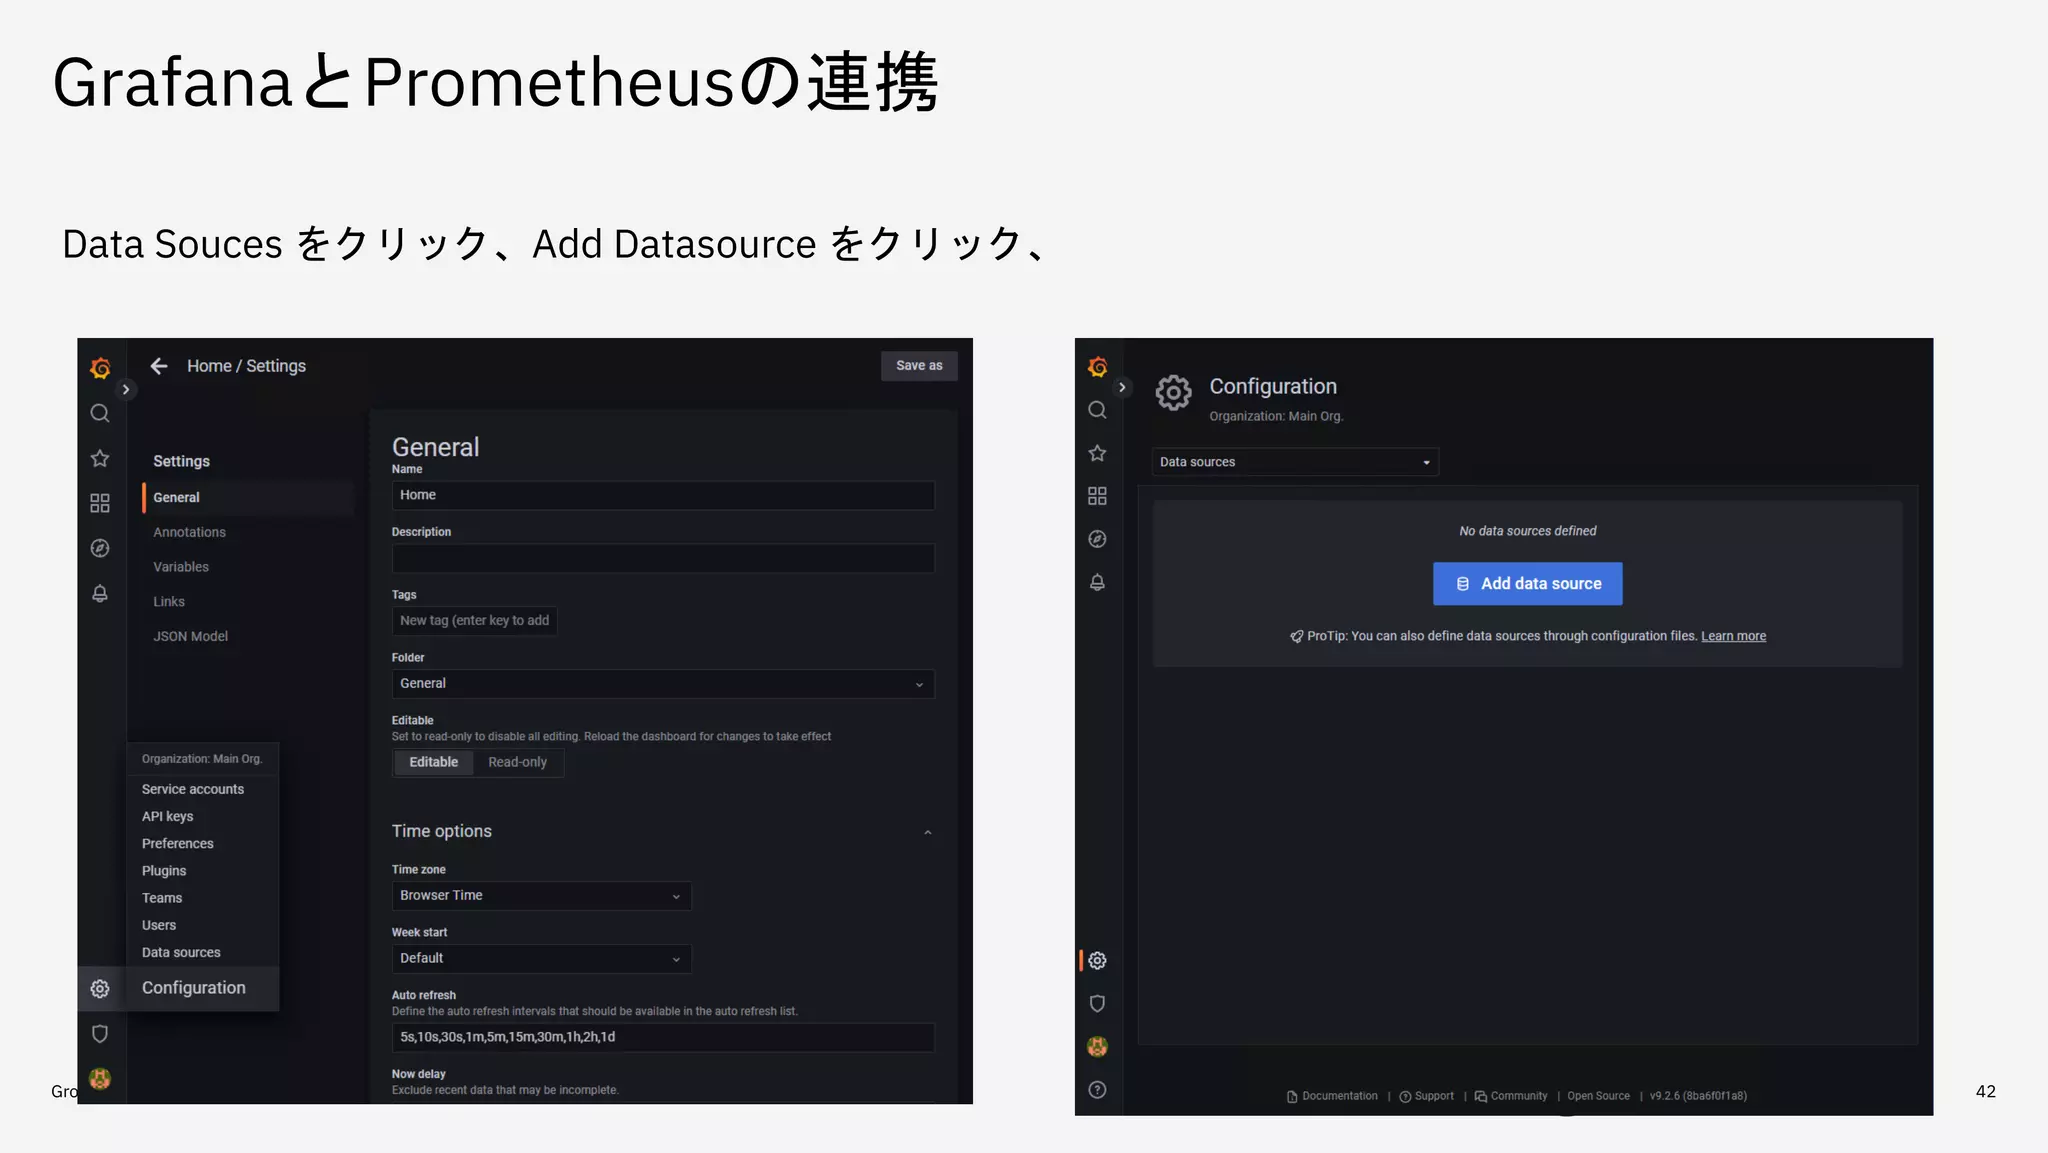Open Alerting bell icon in Settings window sidebar

[100, 593]
